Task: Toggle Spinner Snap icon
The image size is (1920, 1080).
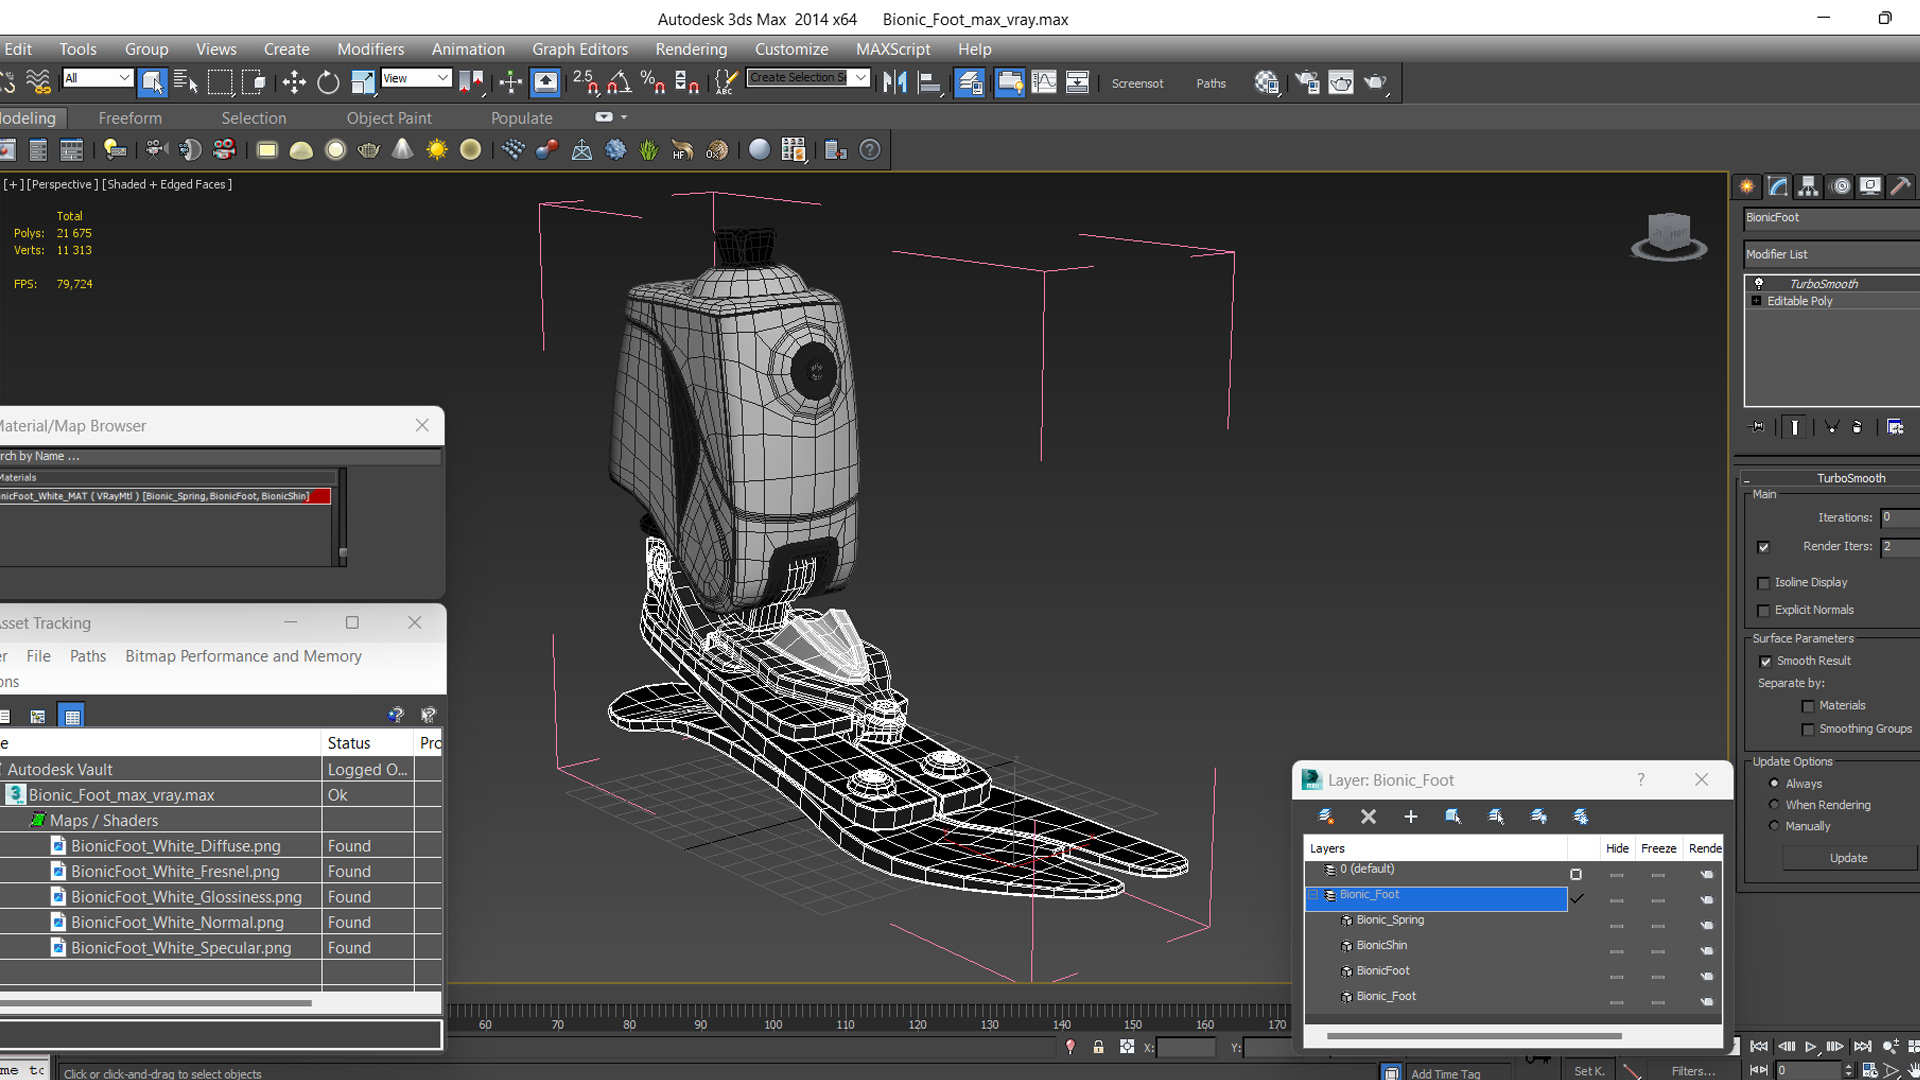Action: point(687,82)
